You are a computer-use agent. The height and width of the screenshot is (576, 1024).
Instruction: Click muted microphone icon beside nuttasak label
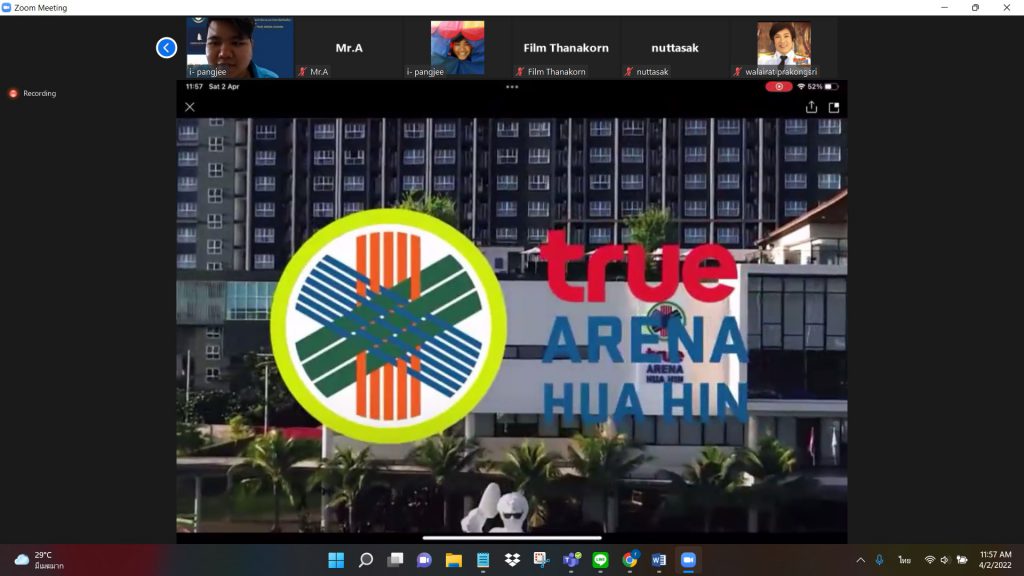(629, 72)
